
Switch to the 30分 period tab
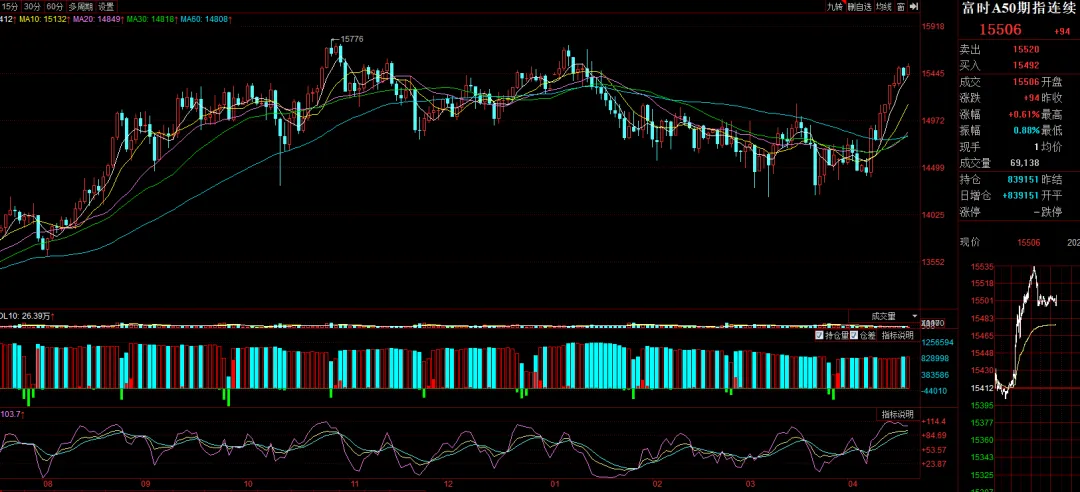32,6
